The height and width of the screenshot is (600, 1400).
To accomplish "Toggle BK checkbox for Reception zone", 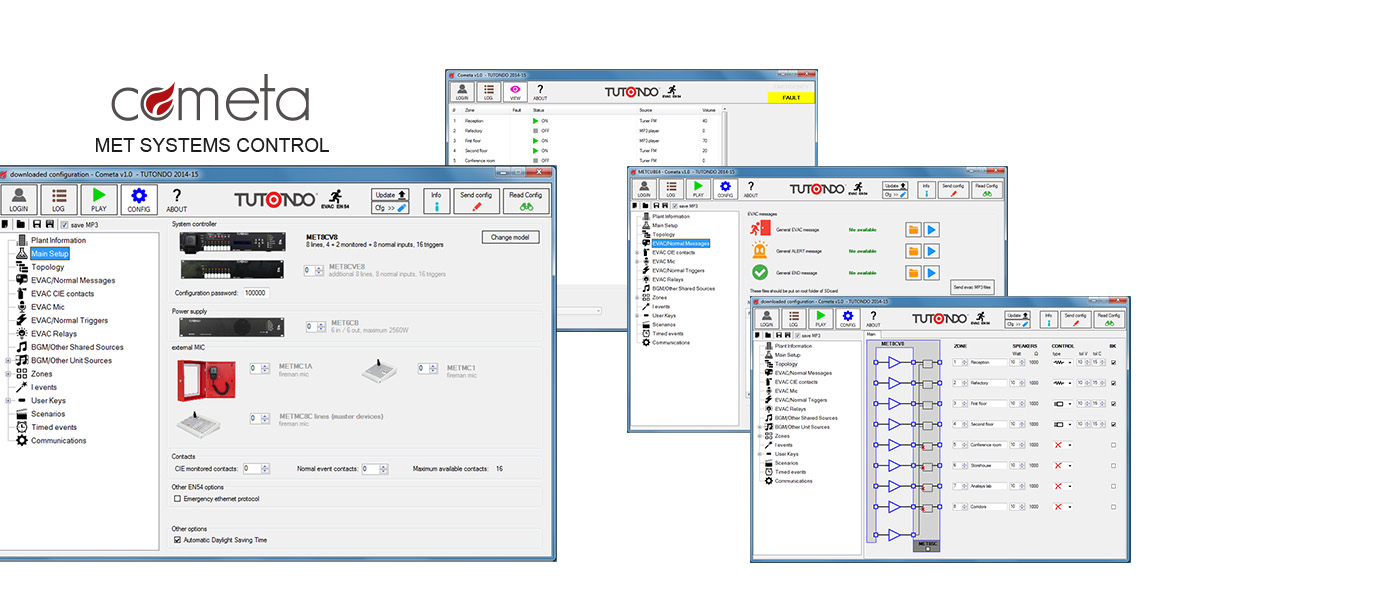I will [x=1113, y=362].
